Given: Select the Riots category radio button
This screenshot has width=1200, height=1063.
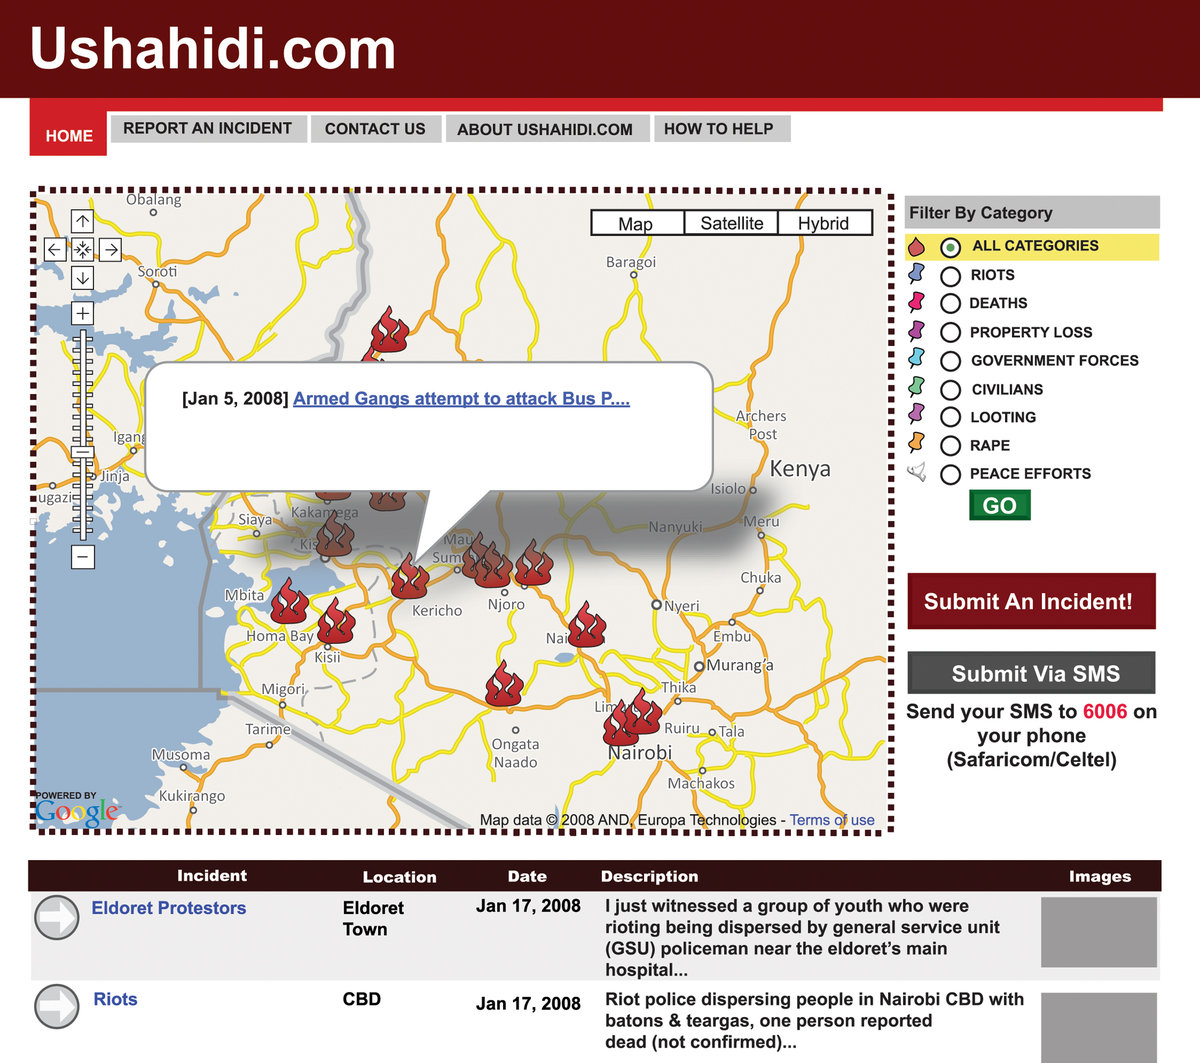Looking at the screenshot, I should pyautogui.click(x=950, y=276).
